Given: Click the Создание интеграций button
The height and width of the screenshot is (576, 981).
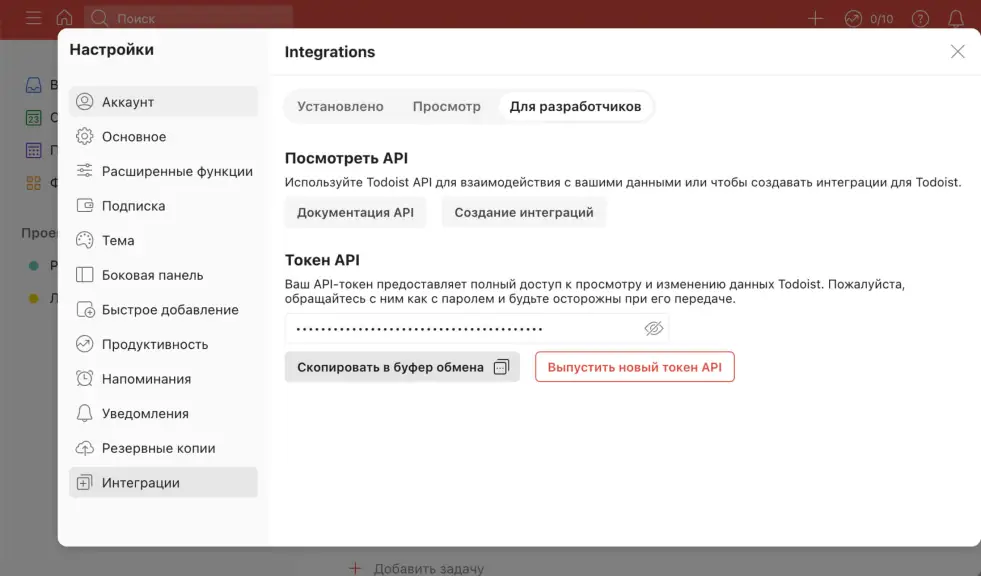Looking at the screenshot, I should tap(523, 212).
